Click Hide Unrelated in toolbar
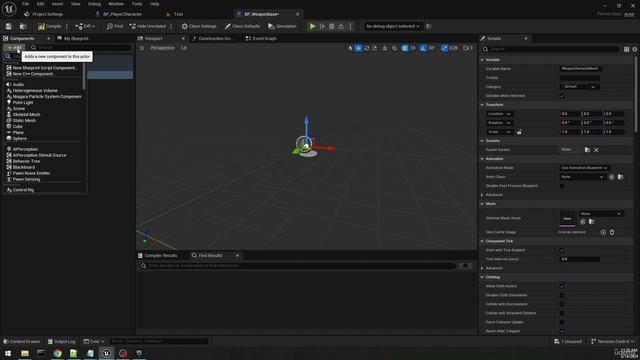The image size is (640, 360). (147, 26)
